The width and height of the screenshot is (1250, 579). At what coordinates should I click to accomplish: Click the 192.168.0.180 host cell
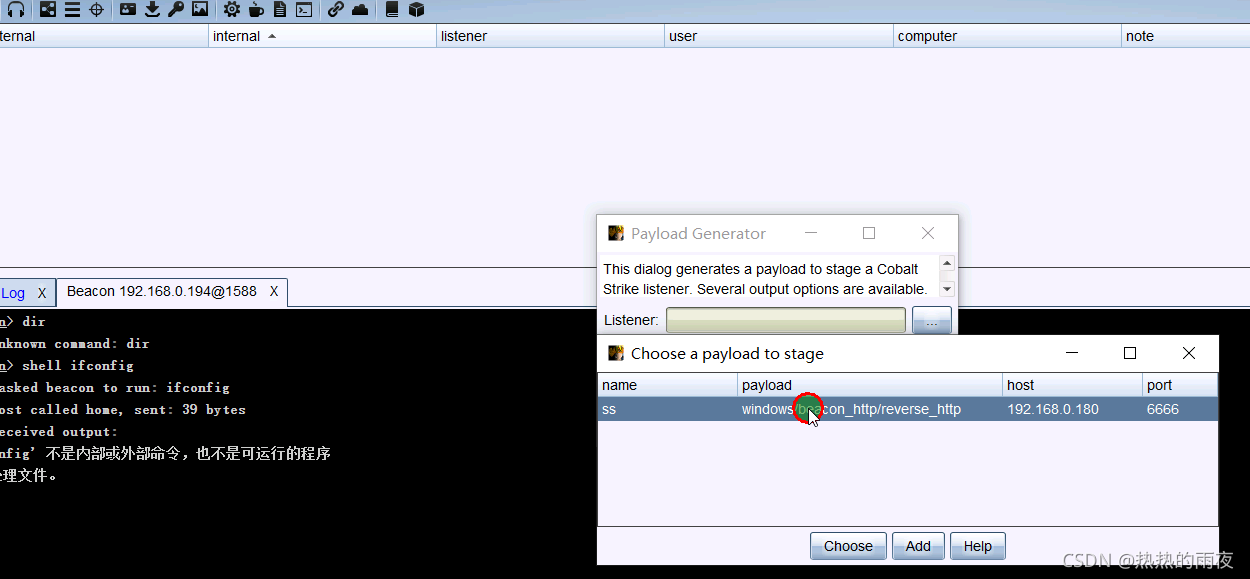(1073, 409)
